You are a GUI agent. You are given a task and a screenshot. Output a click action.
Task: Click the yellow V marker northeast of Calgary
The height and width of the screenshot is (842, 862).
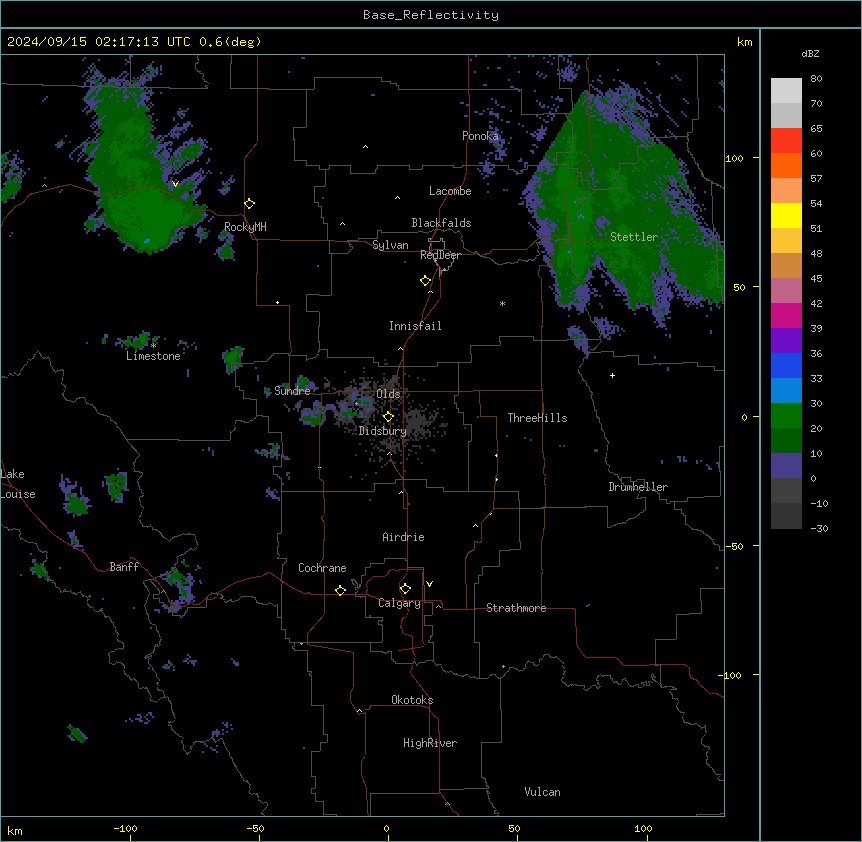pos(429,584)
